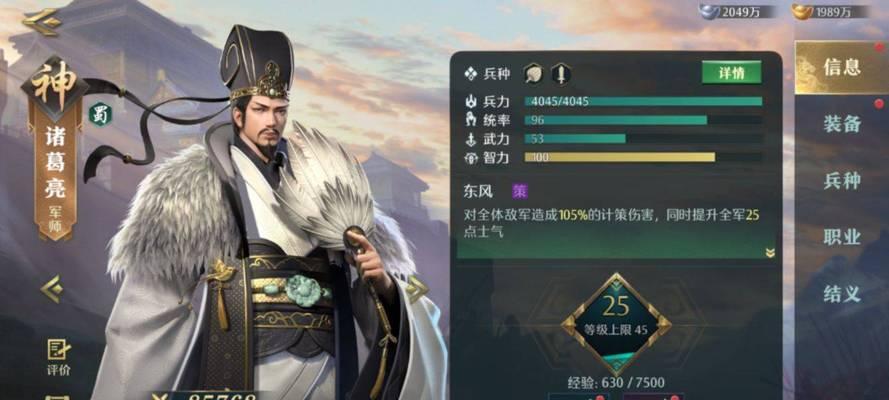This screenshot has height=400, width=889.
Task: Tap the 神 rank banner for 诸葛亮
Action: [54, 149]
